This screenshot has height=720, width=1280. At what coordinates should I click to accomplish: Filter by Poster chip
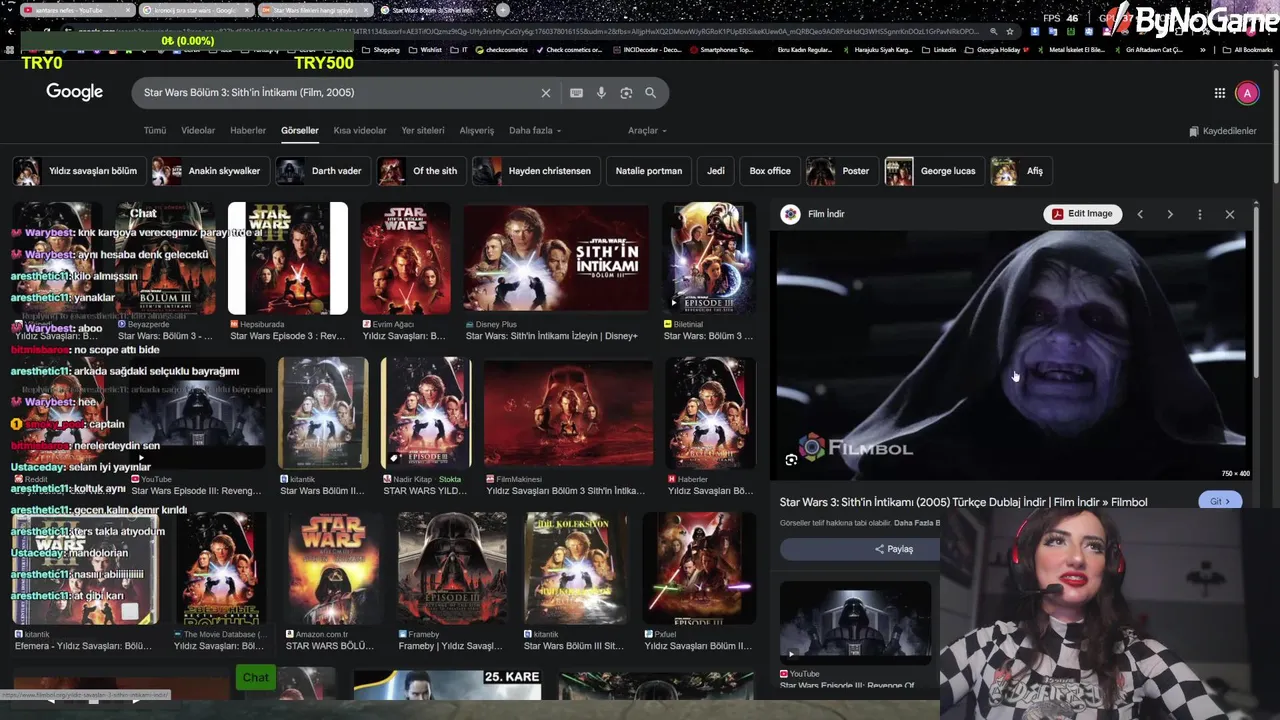(x=843, y=171)
